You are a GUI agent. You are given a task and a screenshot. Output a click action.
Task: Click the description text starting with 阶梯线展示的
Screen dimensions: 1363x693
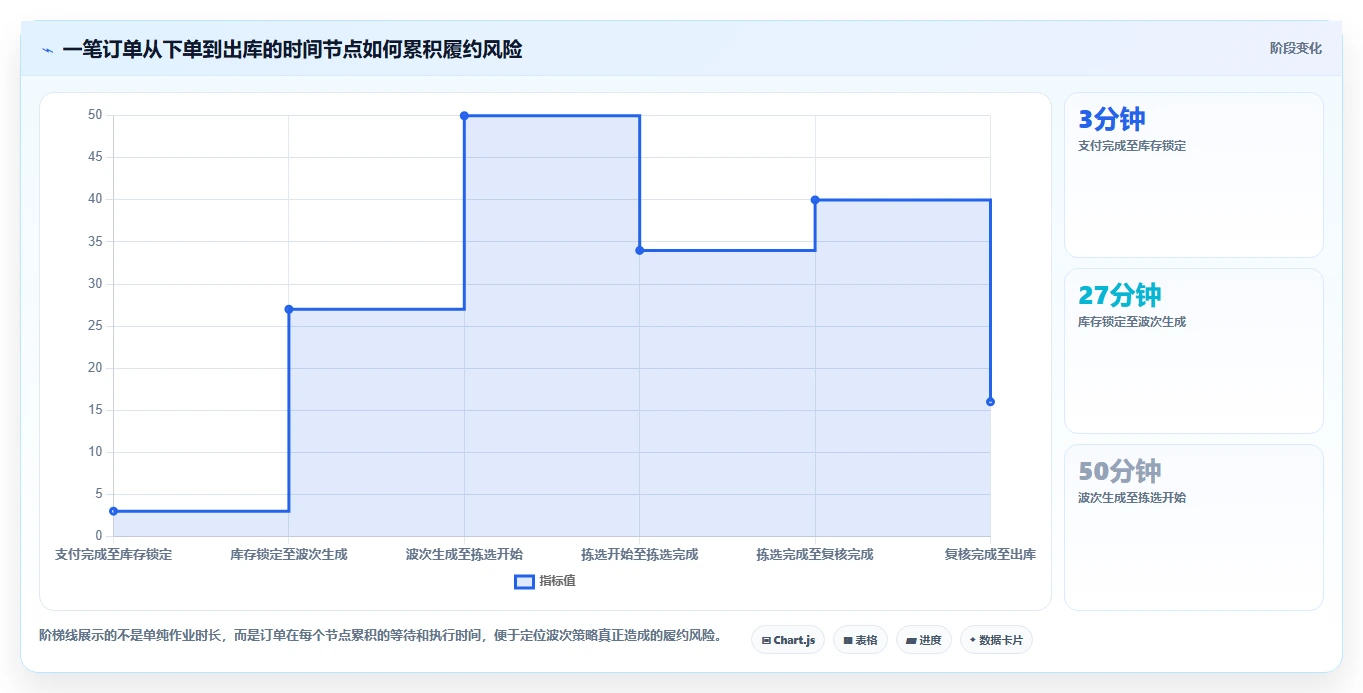[x=381, y=635]
